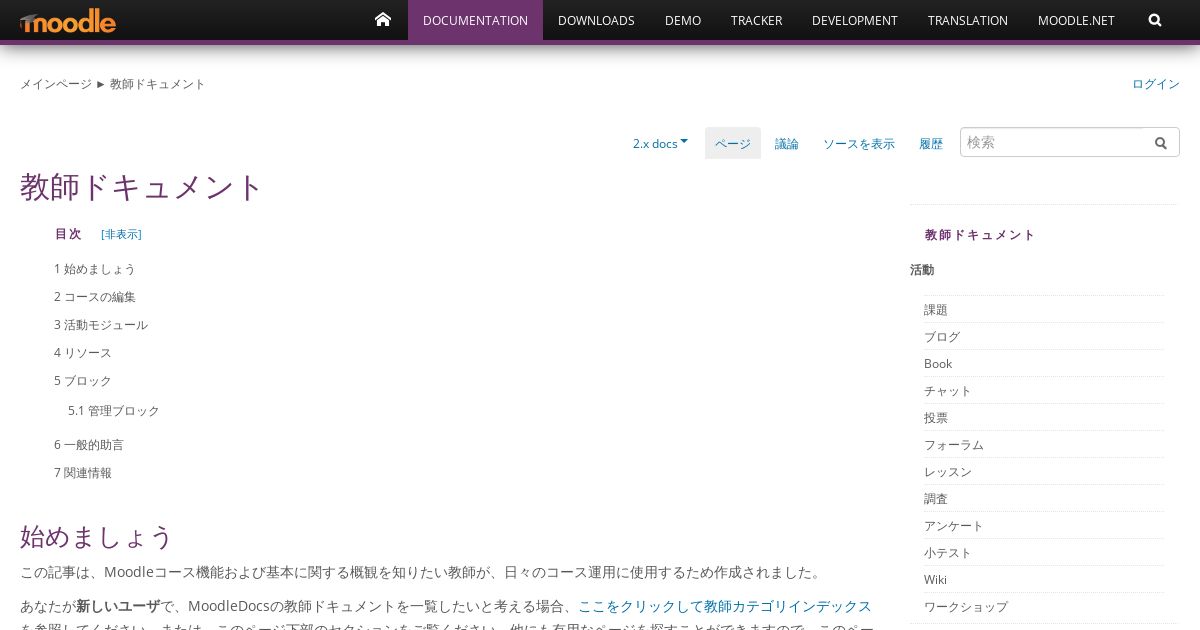Screen dimensions: 1200x630
Task: Open the Development menu item
Action: (x=855, y=20)
